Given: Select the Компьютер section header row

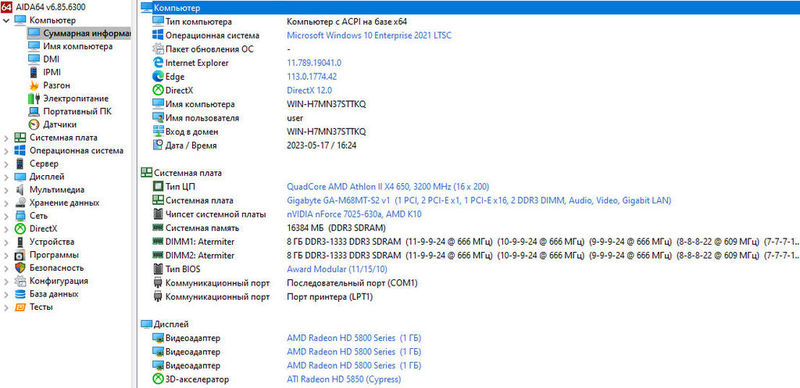Looking at the screenshot, I should [469, 8].
